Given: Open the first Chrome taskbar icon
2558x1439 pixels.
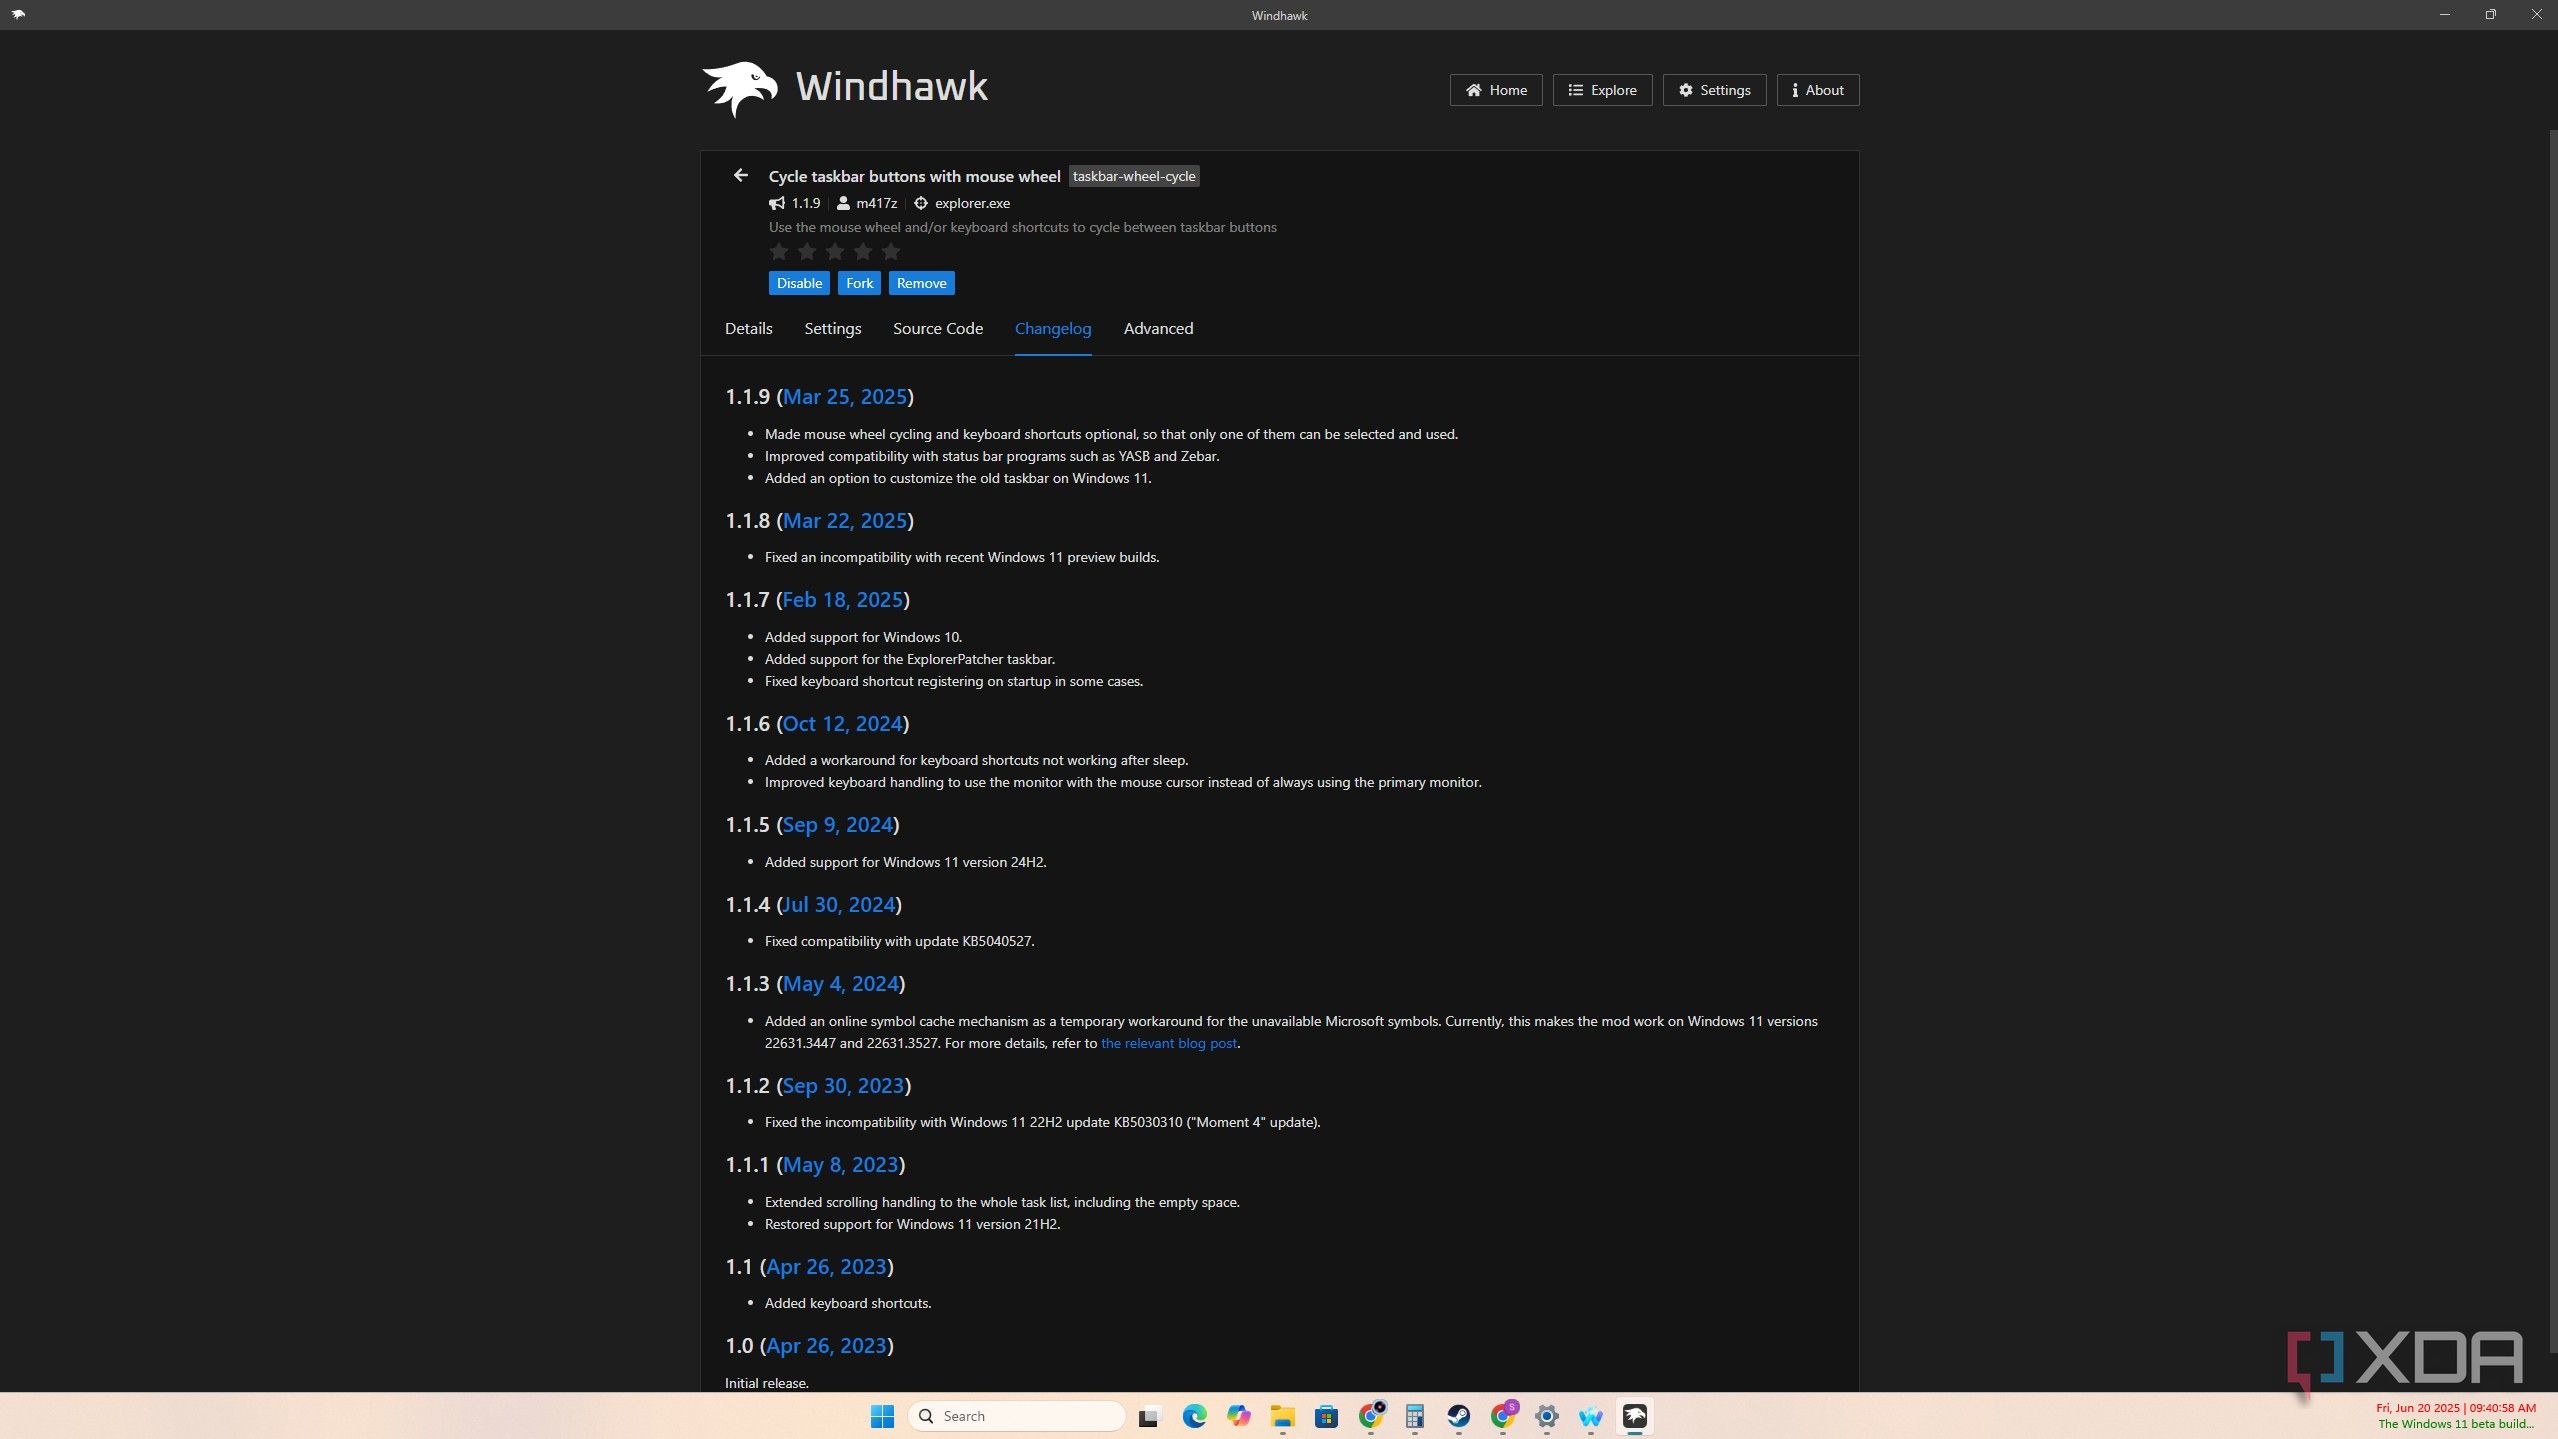Looking at the screenshot, I should click(1370, 1416).
